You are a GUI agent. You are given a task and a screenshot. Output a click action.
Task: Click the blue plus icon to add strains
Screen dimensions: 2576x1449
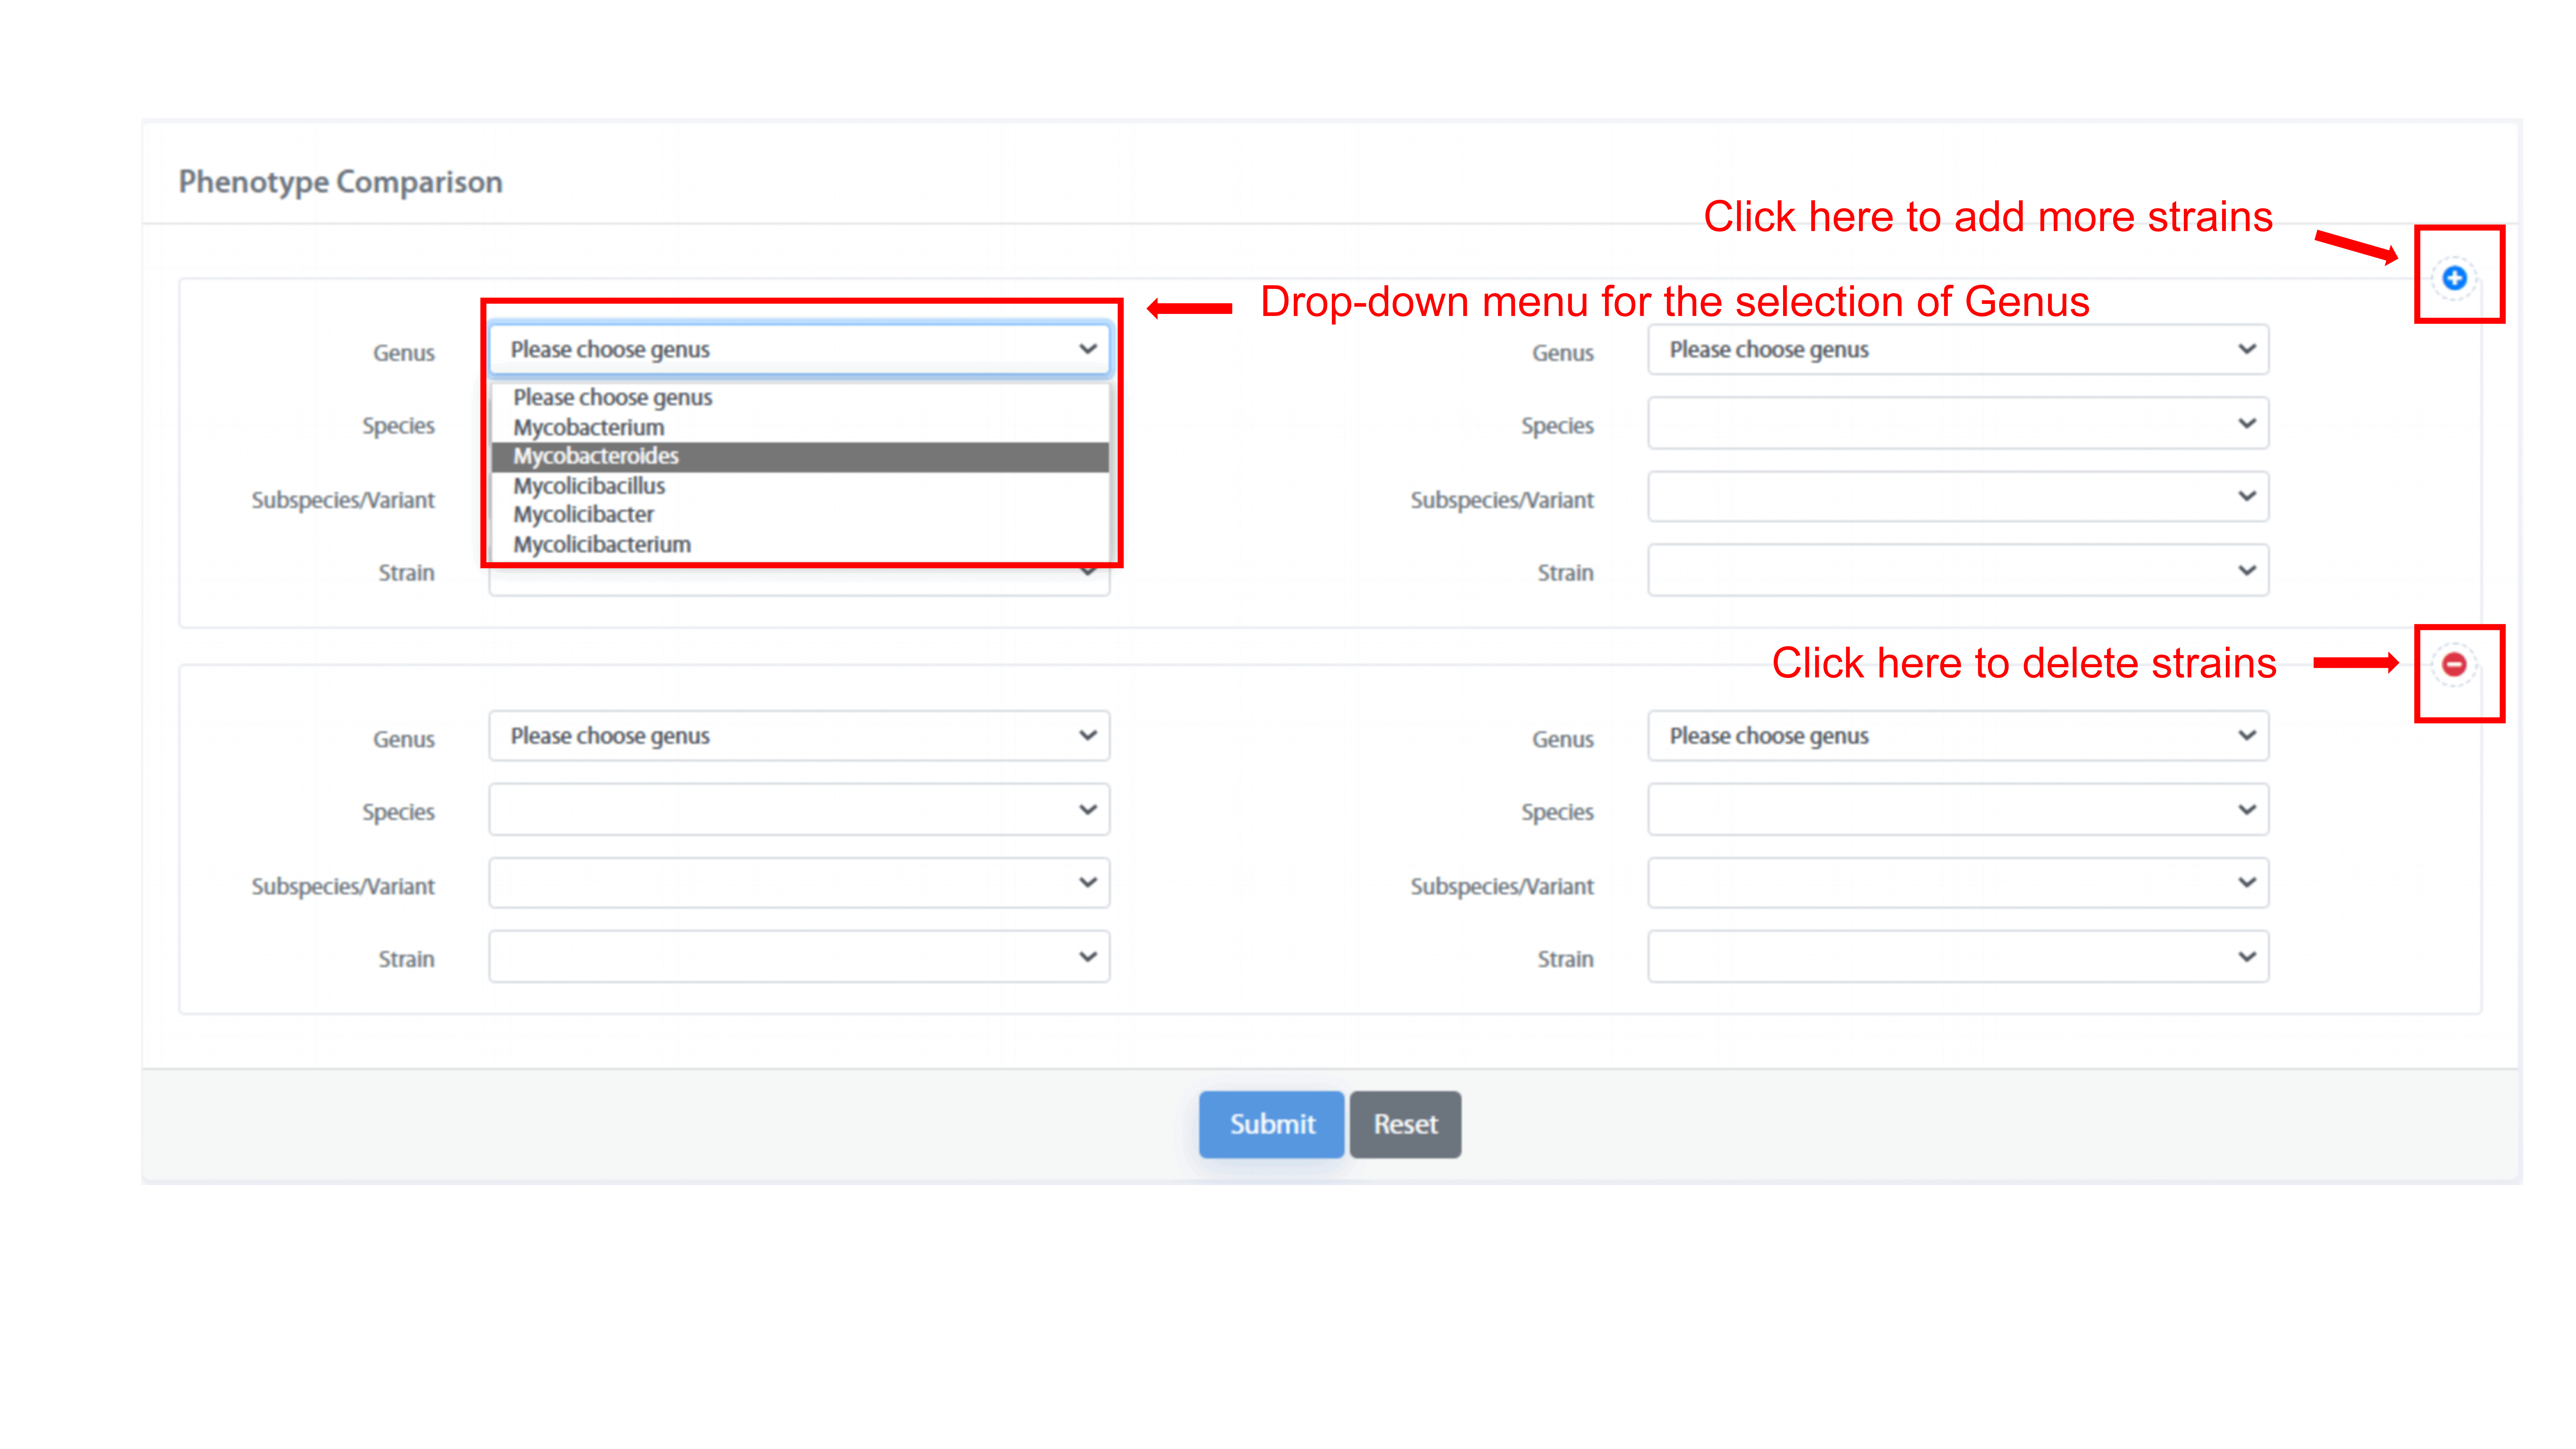click(2454, 278)
